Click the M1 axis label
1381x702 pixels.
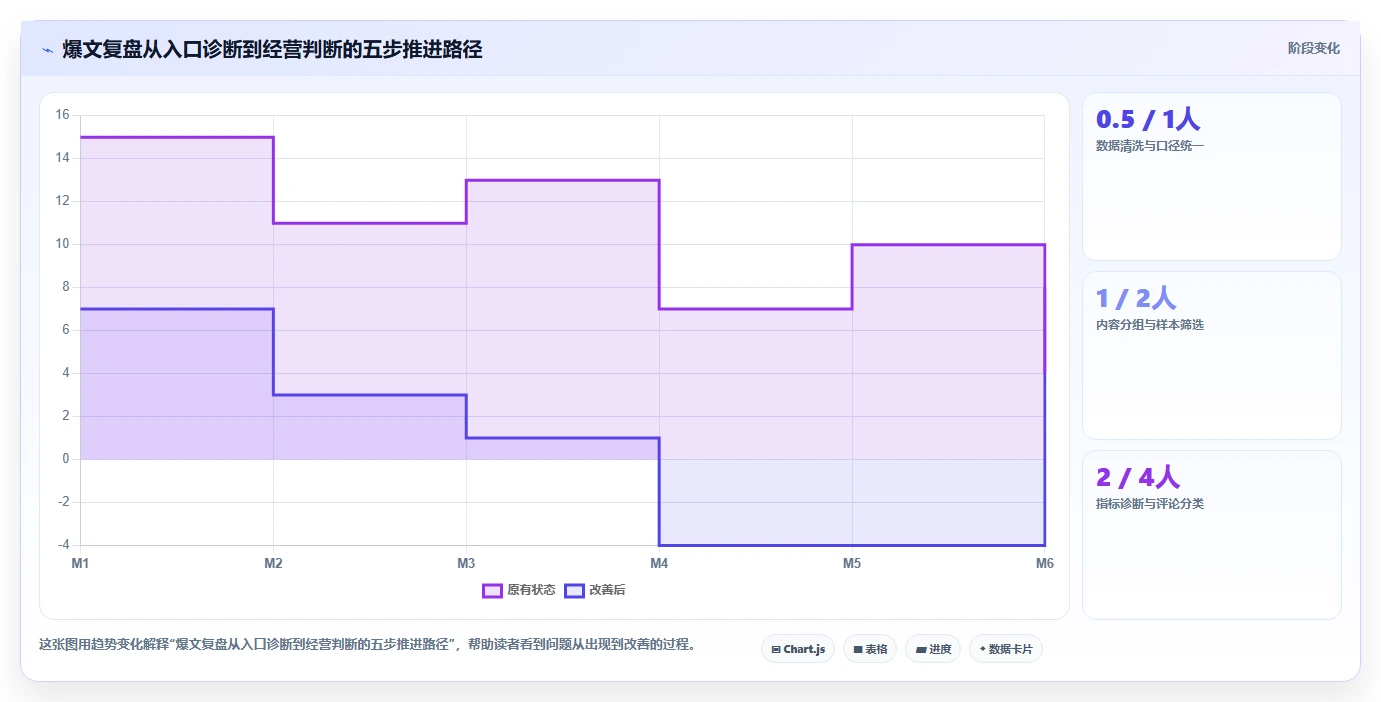coord(80,563)
